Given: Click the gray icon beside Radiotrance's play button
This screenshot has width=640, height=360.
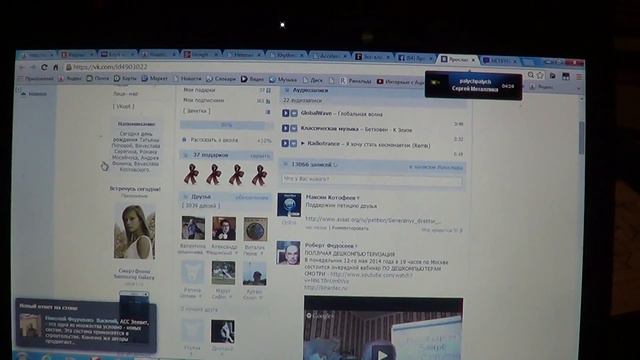Looking at the screenshot, I should [x=294, y=143].
